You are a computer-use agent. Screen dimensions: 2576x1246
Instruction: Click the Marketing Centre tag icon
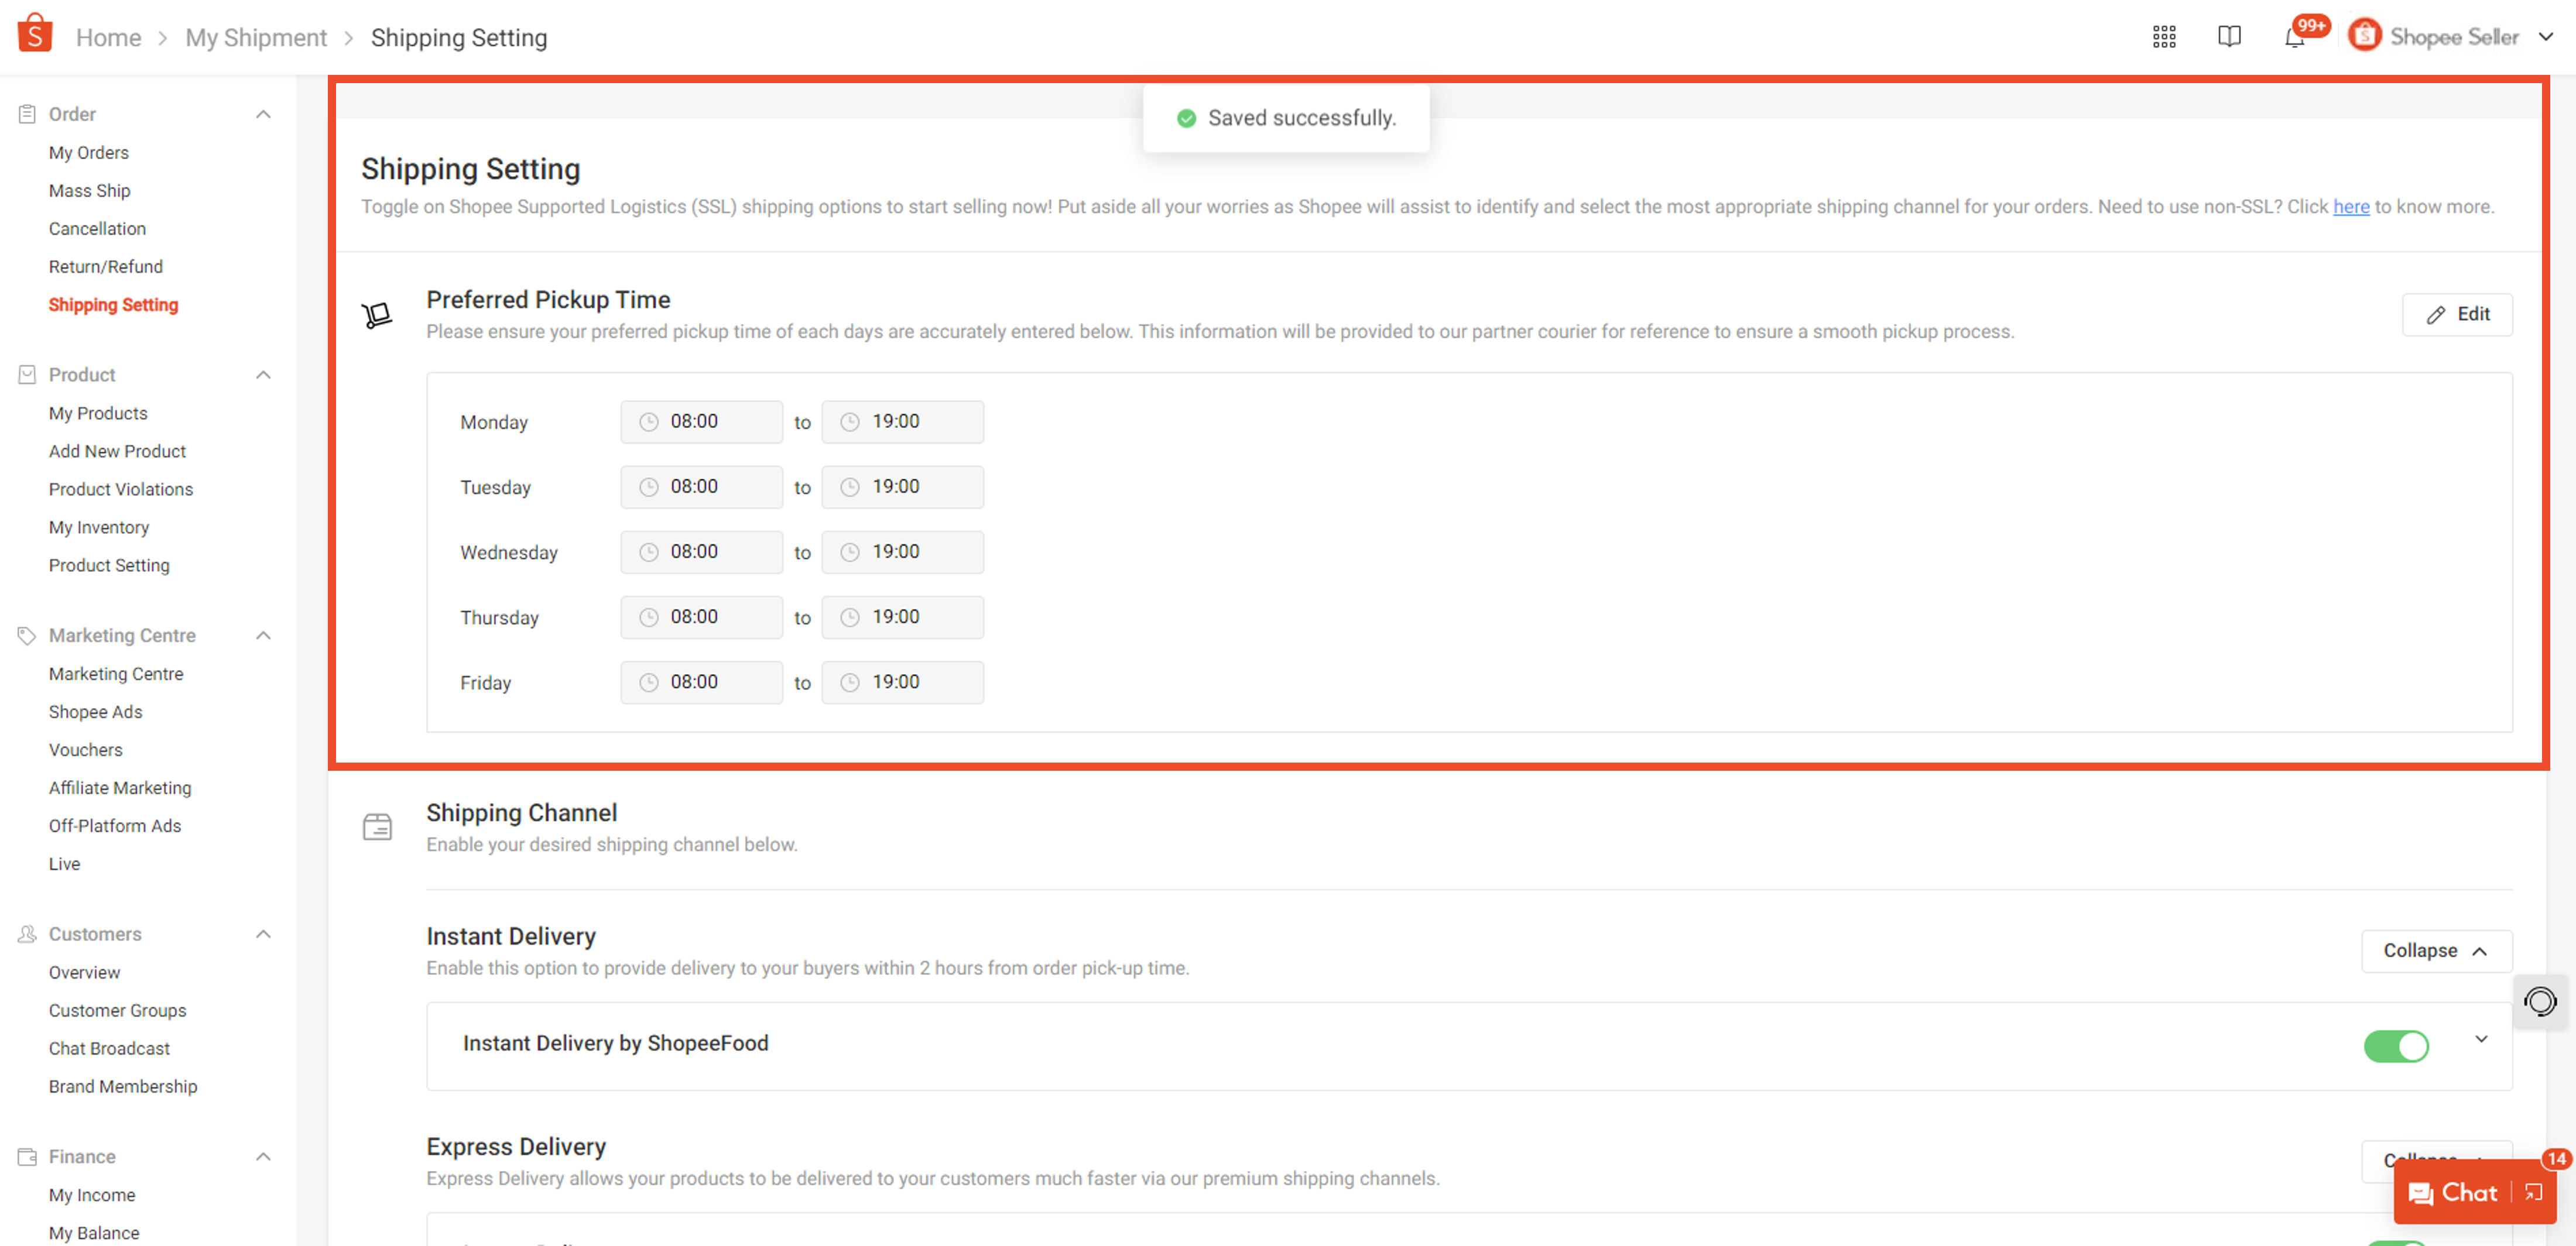pos(27,635)
